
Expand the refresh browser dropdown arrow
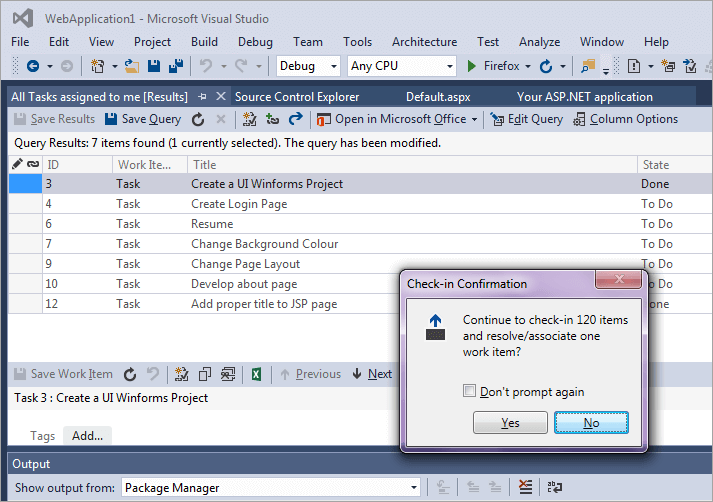tap(562, 66)
